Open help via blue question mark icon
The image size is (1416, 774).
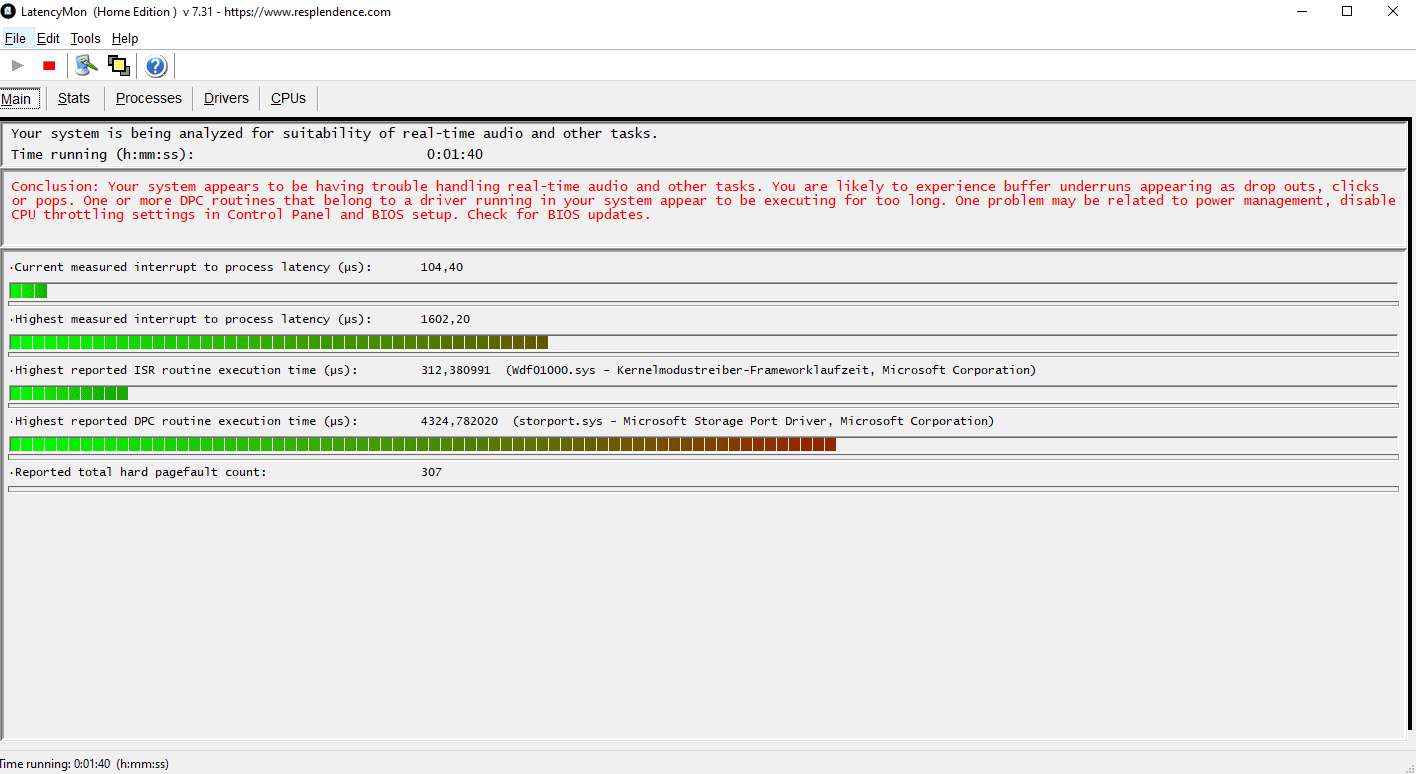pos(156,66)
